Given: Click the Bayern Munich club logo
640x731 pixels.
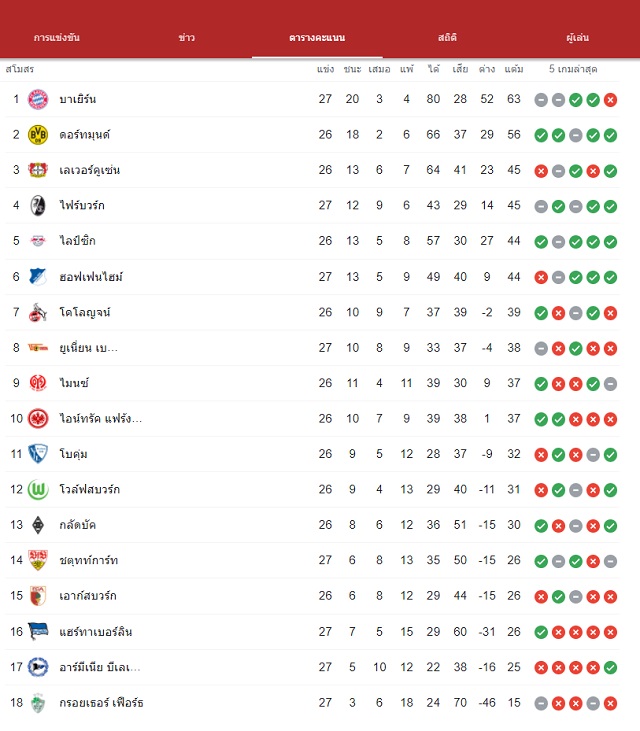Looking at the screenshot, I should pos(38,99).
